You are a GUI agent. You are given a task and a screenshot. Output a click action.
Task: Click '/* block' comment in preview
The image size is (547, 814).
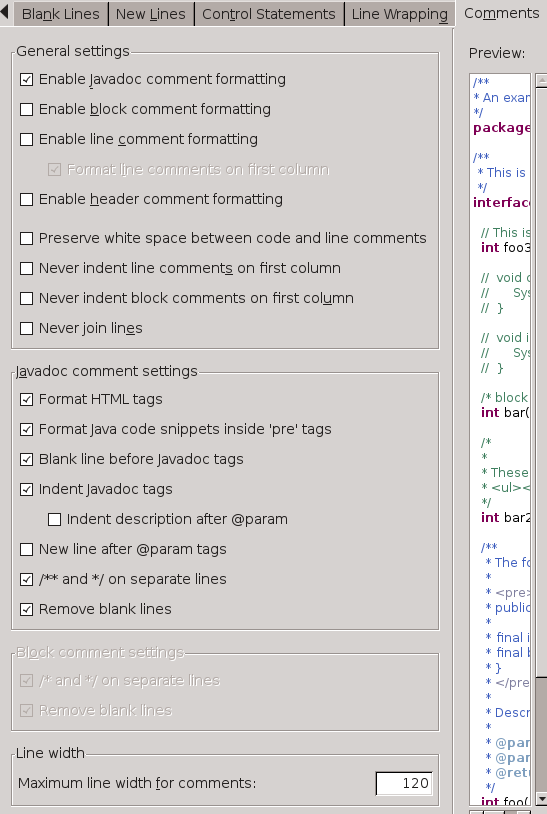point(504,398)
